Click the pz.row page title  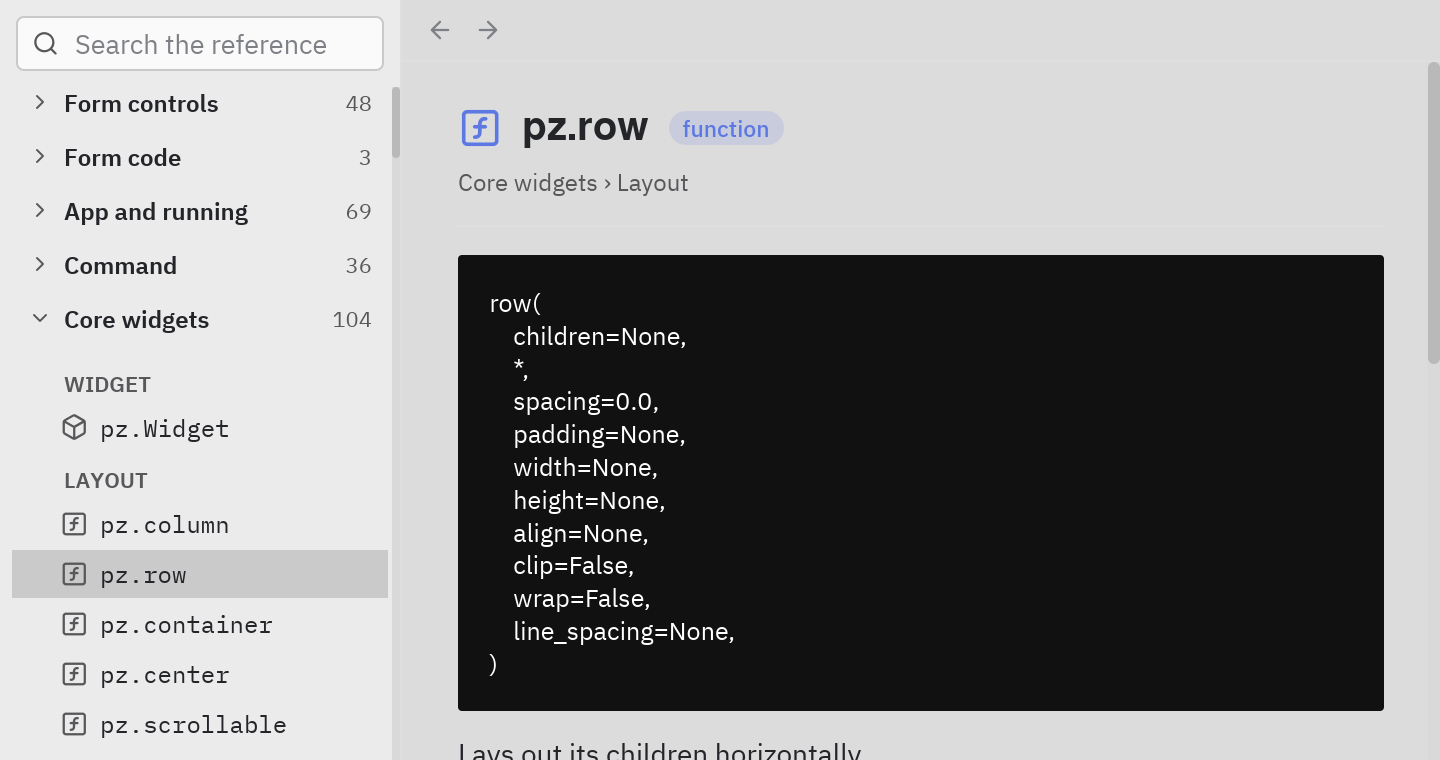tap(585, 127)
